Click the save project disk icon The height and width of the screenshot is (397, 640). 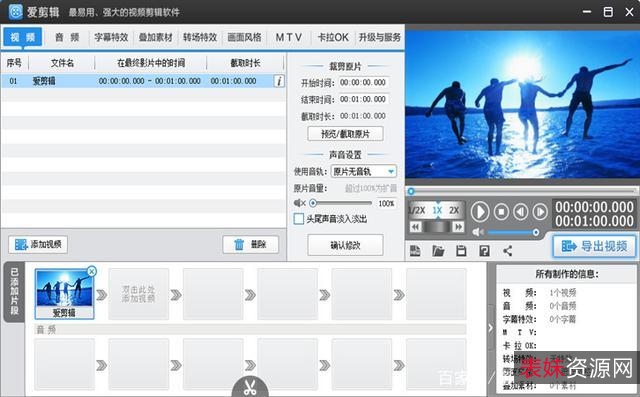pyautogui.click(x=461, y=251)
